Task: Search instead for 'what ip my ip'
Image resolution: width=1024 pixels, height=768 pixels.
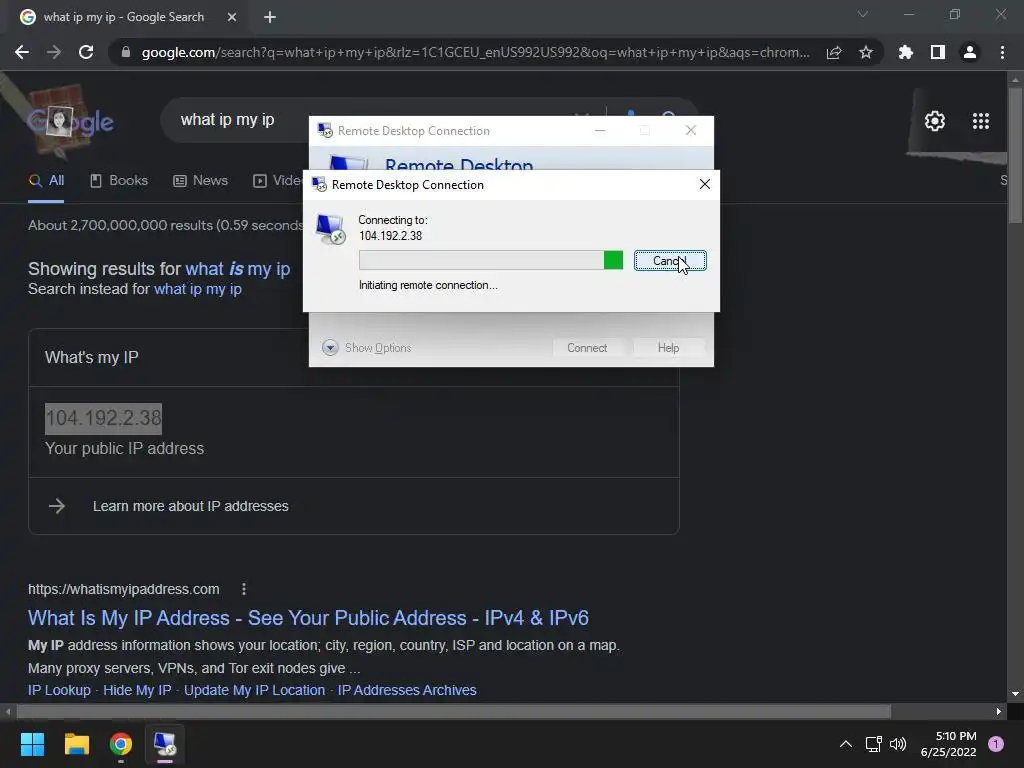Action: pyautogui.click(x=198, y=289)
